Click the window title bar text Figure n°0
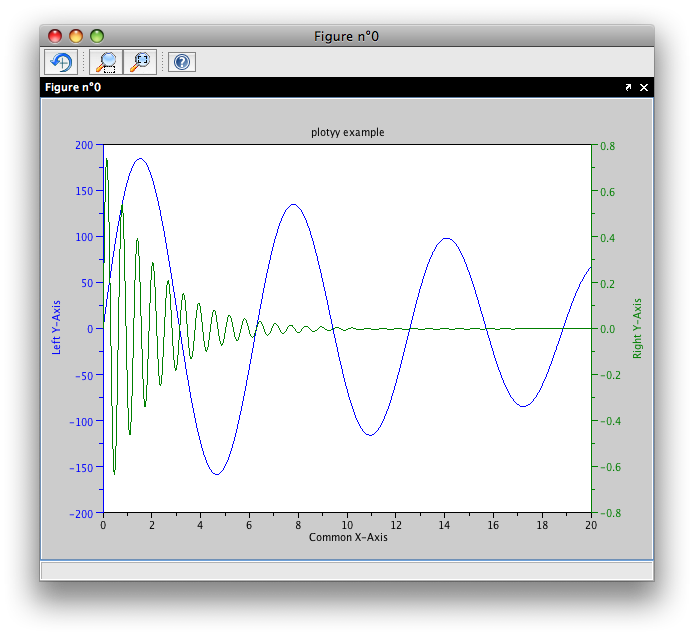This screenshot has height=636, width=694. (346, 36)
